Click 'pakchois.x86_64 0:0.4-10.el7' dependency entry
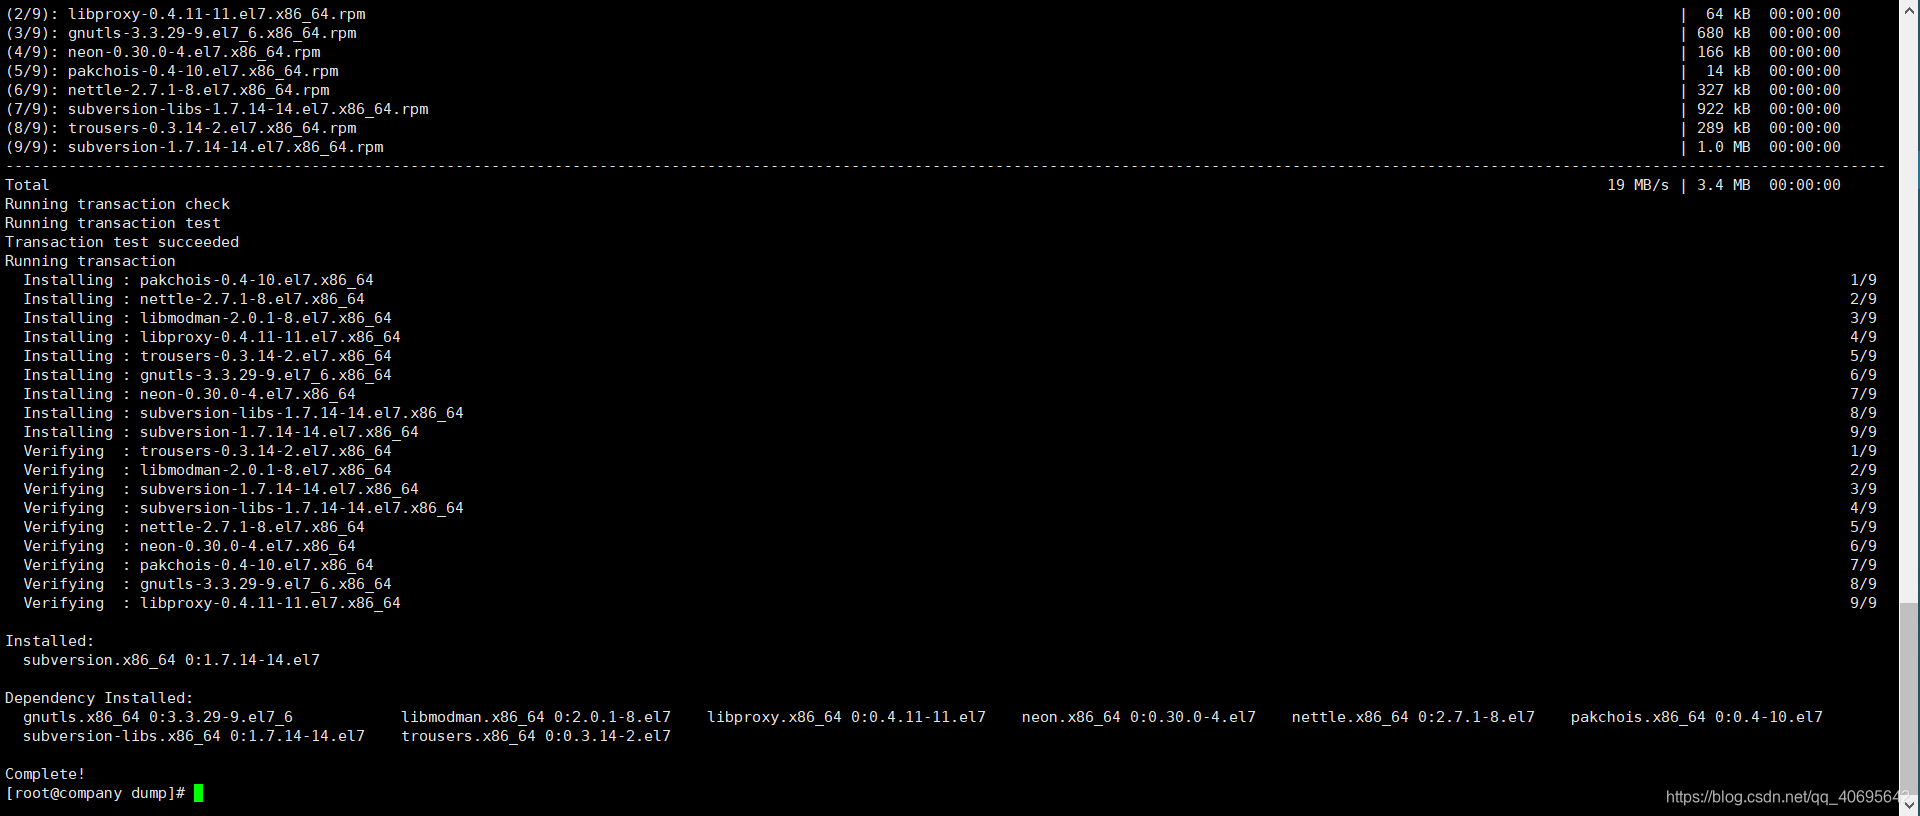 tap(1697, 717)
